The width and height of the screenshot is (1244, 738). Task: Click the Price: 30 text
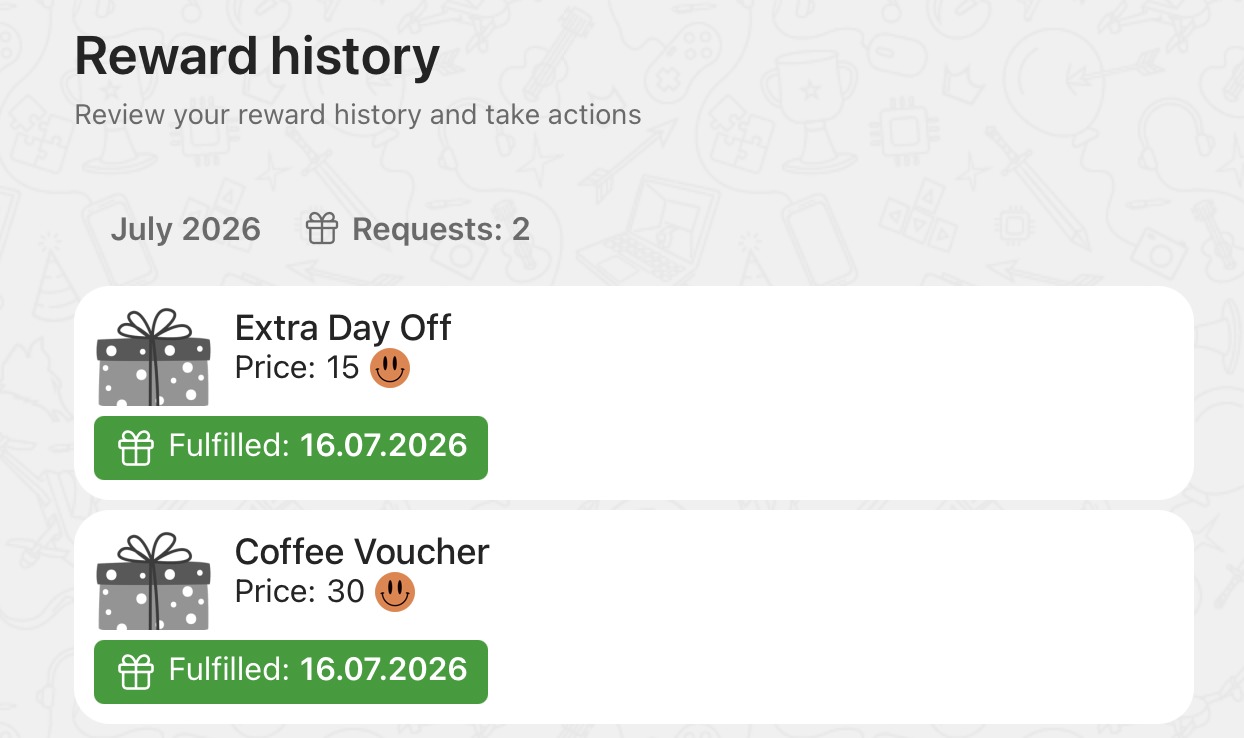300,592
